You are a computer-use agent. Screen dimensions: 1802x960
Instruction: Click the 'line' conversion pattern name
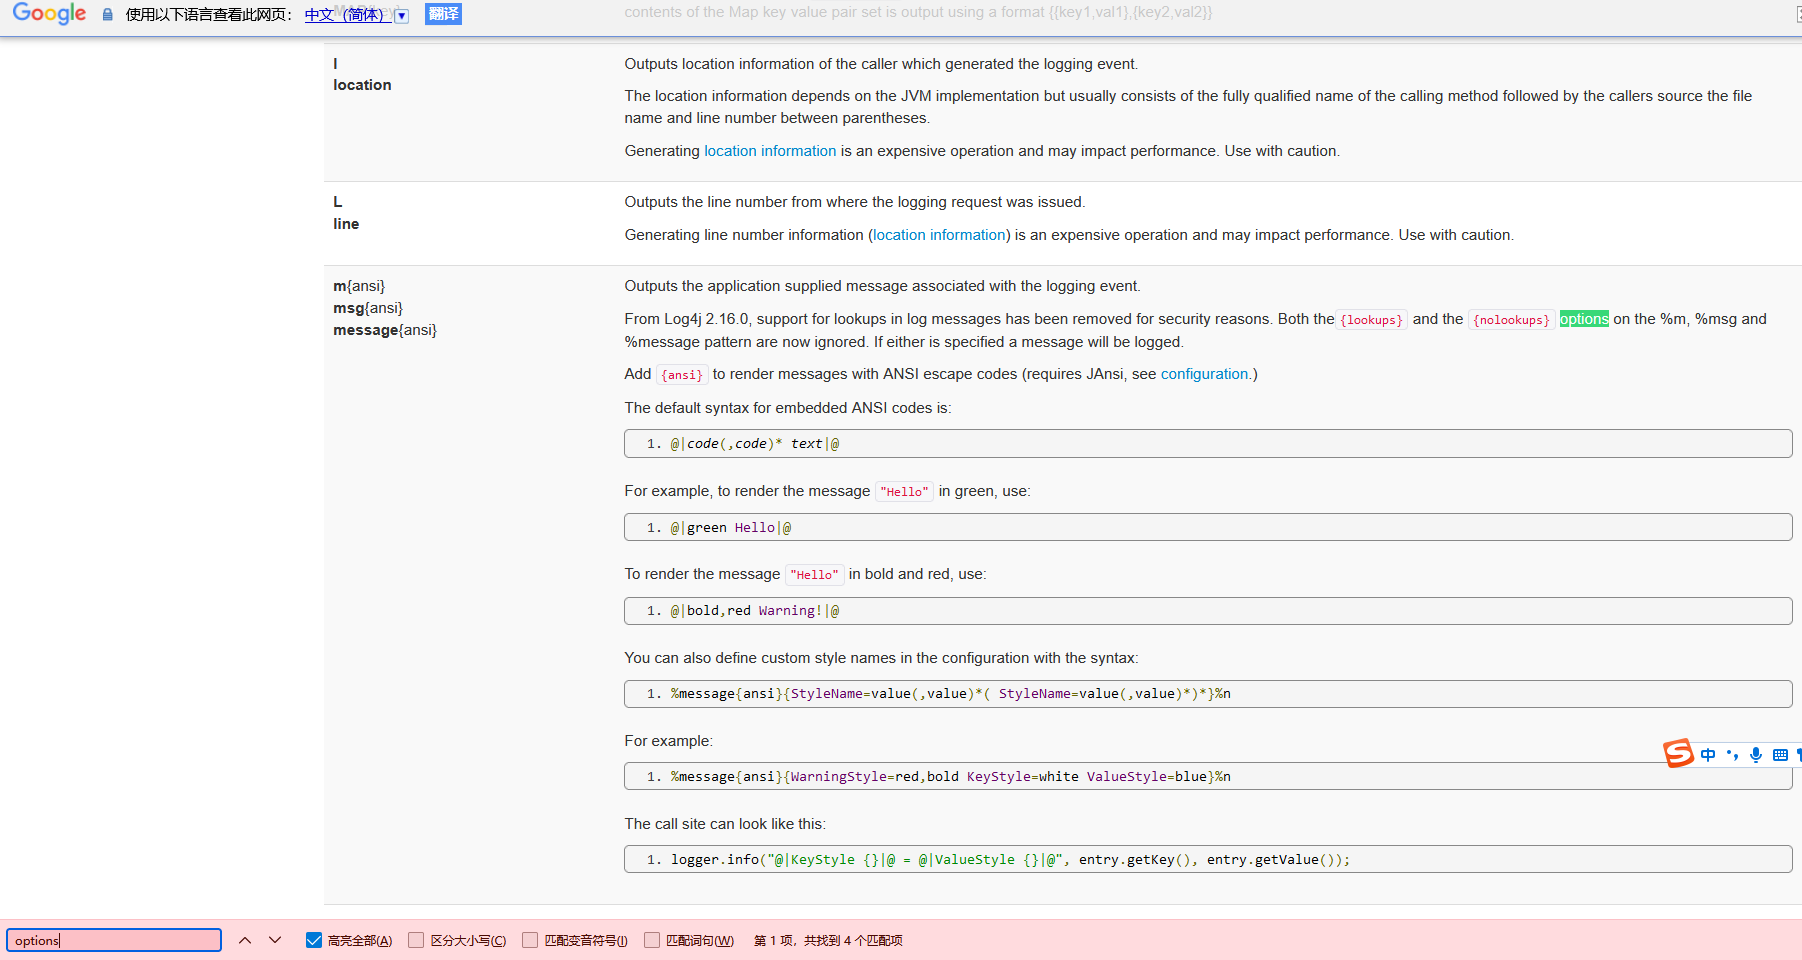click(346, 224)
